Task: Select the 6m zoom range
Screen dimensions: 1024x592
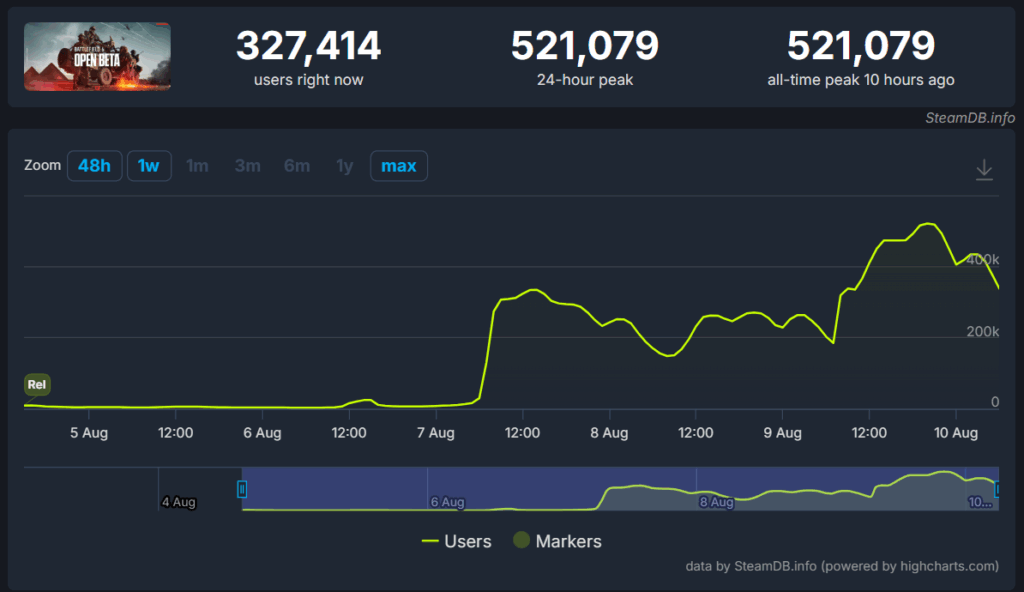Action: click(x=296, y=166)
